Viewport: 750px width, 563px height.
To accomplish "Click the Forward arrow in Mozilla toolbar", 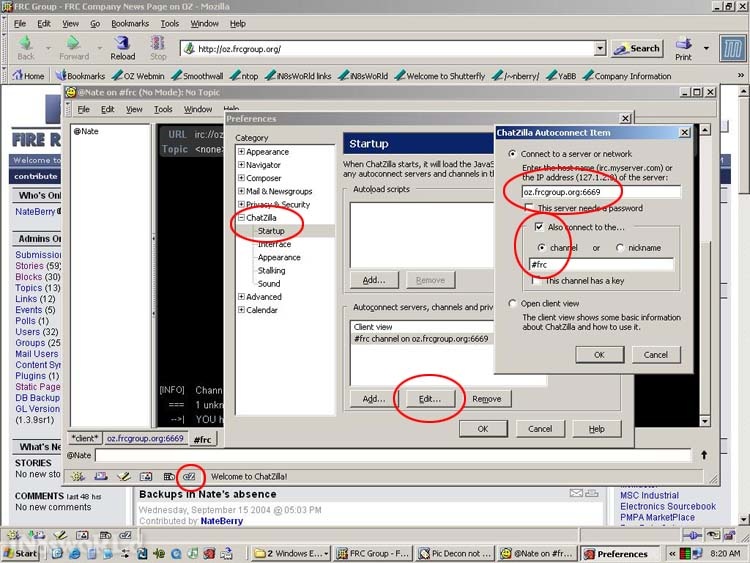I will coord(74,48).
